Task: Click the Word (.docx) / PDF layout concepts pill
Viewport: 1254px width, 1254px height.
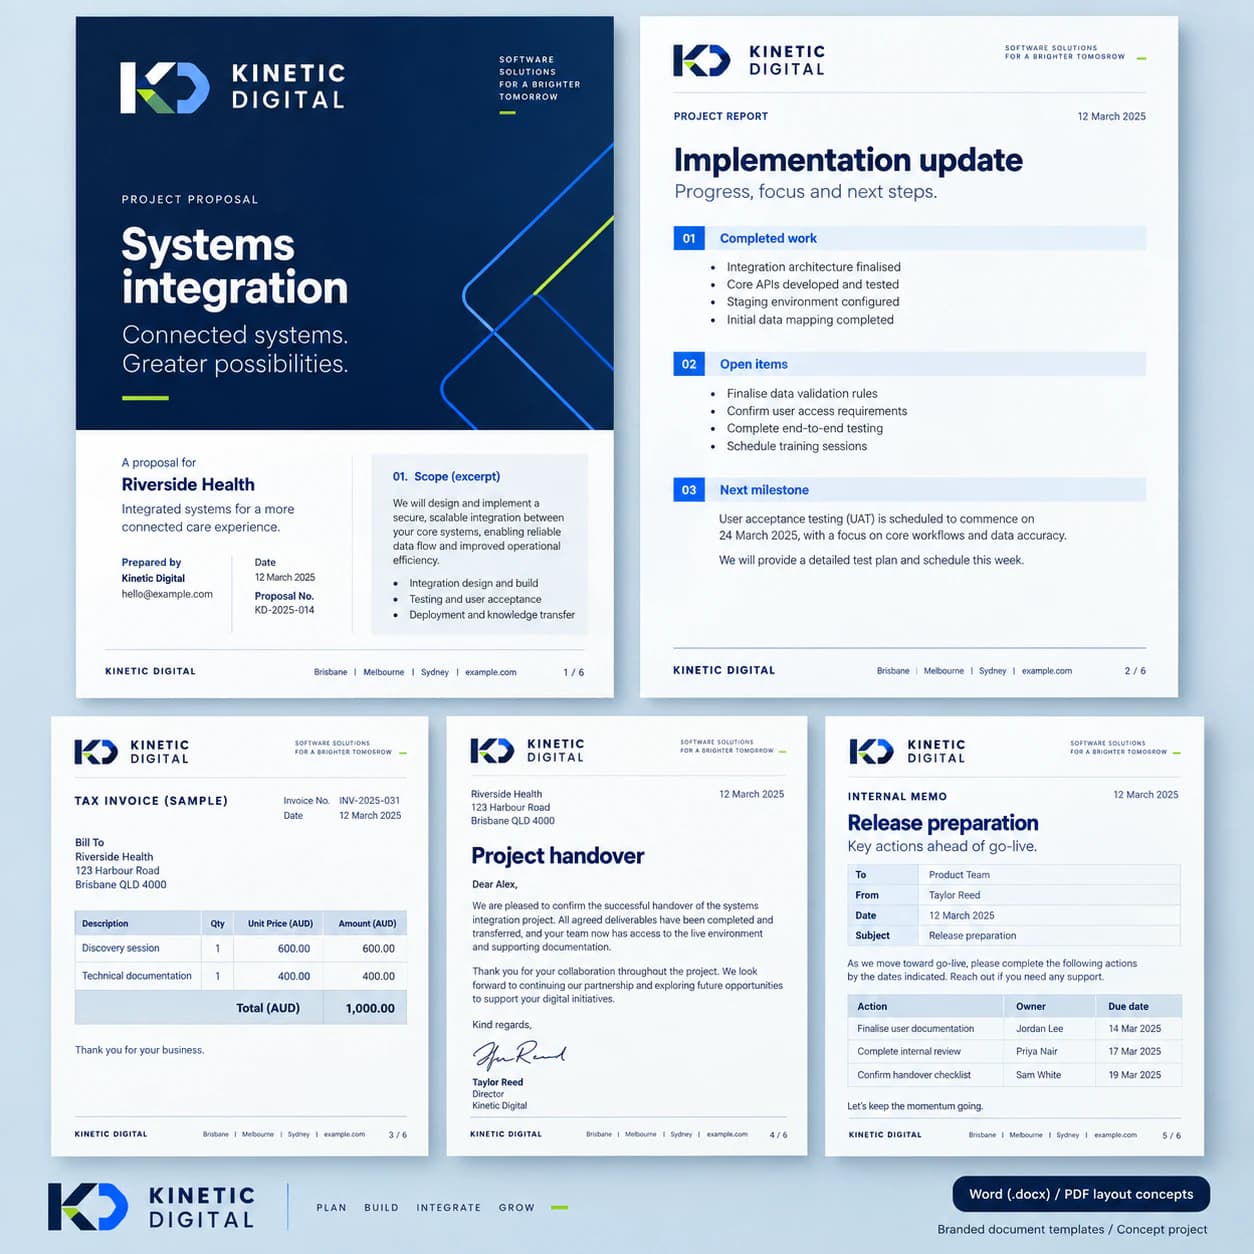Action: [1081, 1194]
